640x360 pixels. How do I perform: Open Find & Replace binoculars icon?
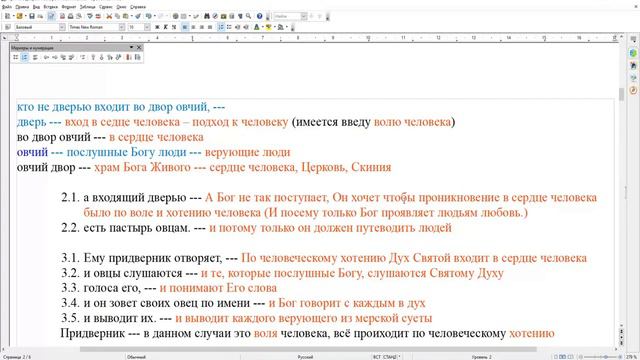pyautogui.click(x=207, y=16)
